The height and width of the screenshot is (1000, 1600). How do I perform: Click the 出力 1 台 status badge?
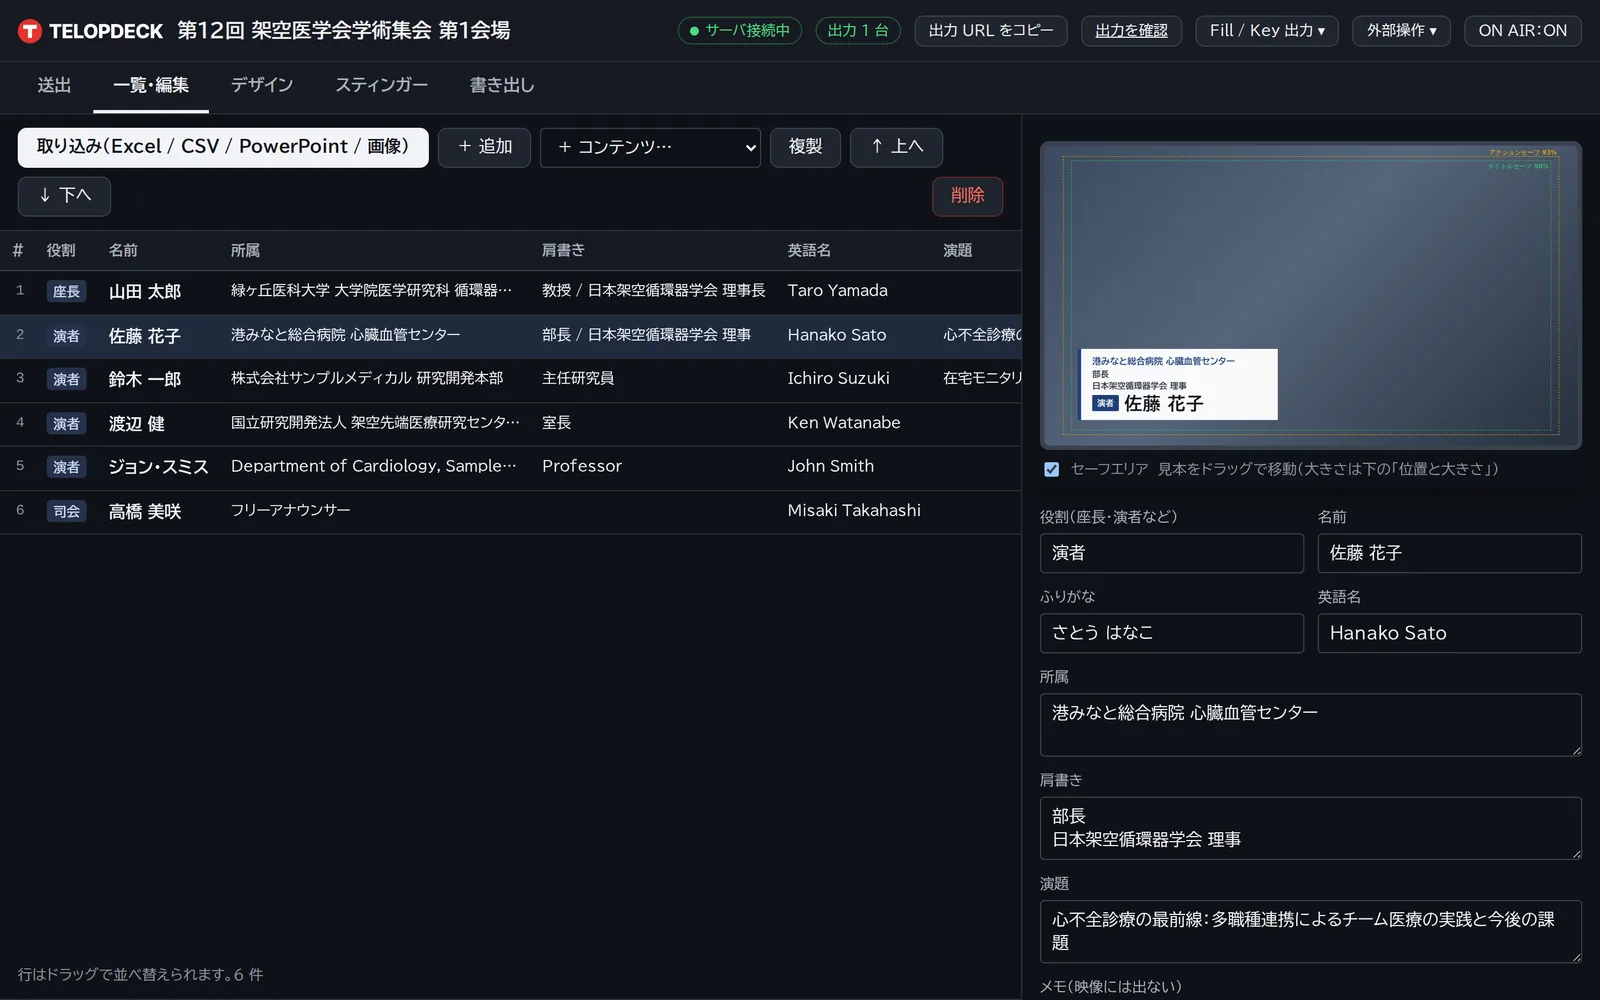point(858,31)
